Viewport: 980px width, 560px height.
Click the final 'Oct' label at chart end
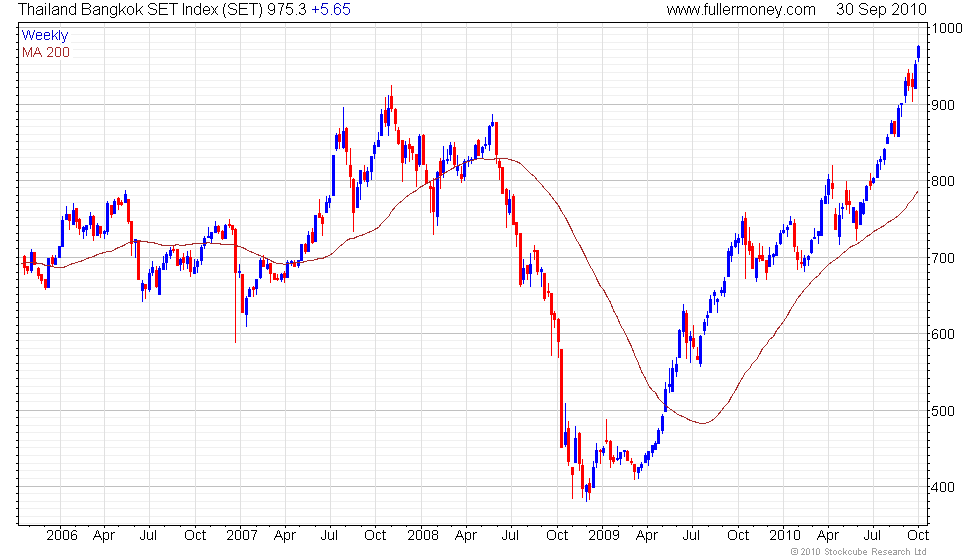click(918, 535)
